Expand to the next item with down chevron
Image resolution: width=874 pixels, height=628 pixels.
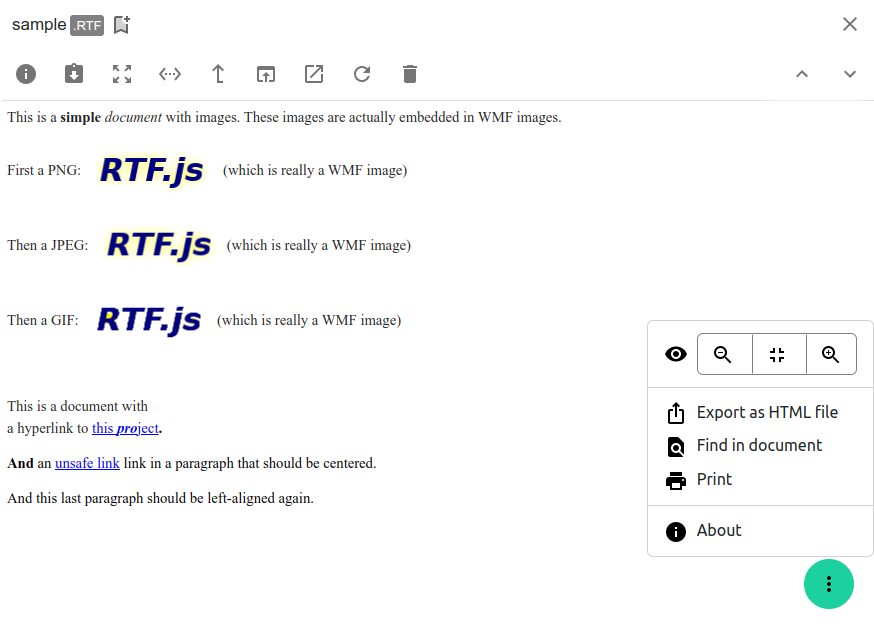click(x=850, y=74)
